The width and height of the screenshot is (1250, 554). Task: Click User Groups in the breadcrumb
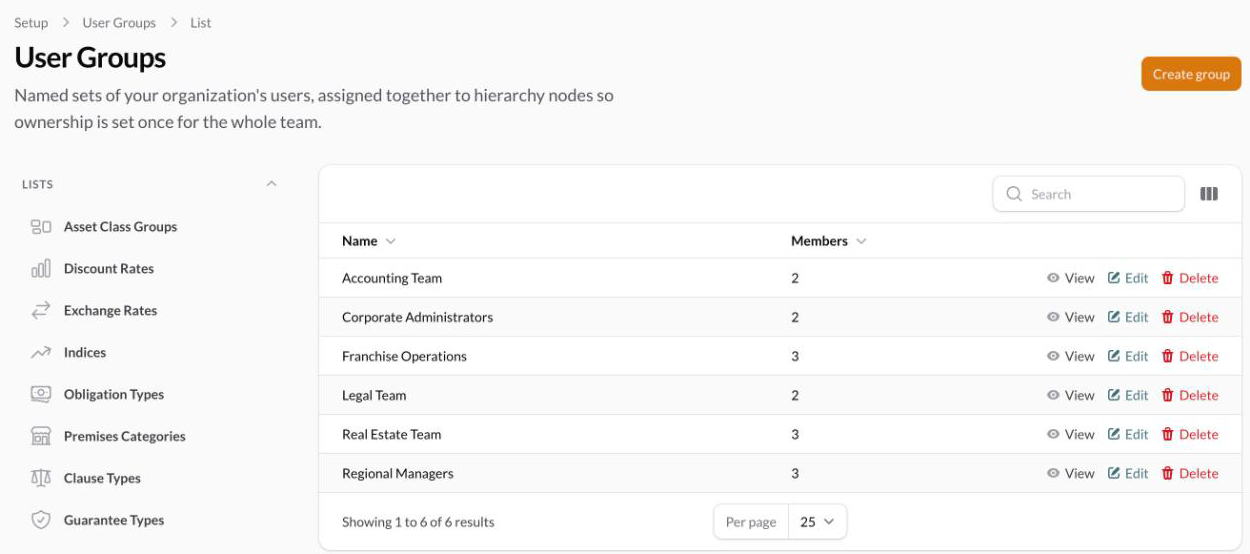click(119, 23)
